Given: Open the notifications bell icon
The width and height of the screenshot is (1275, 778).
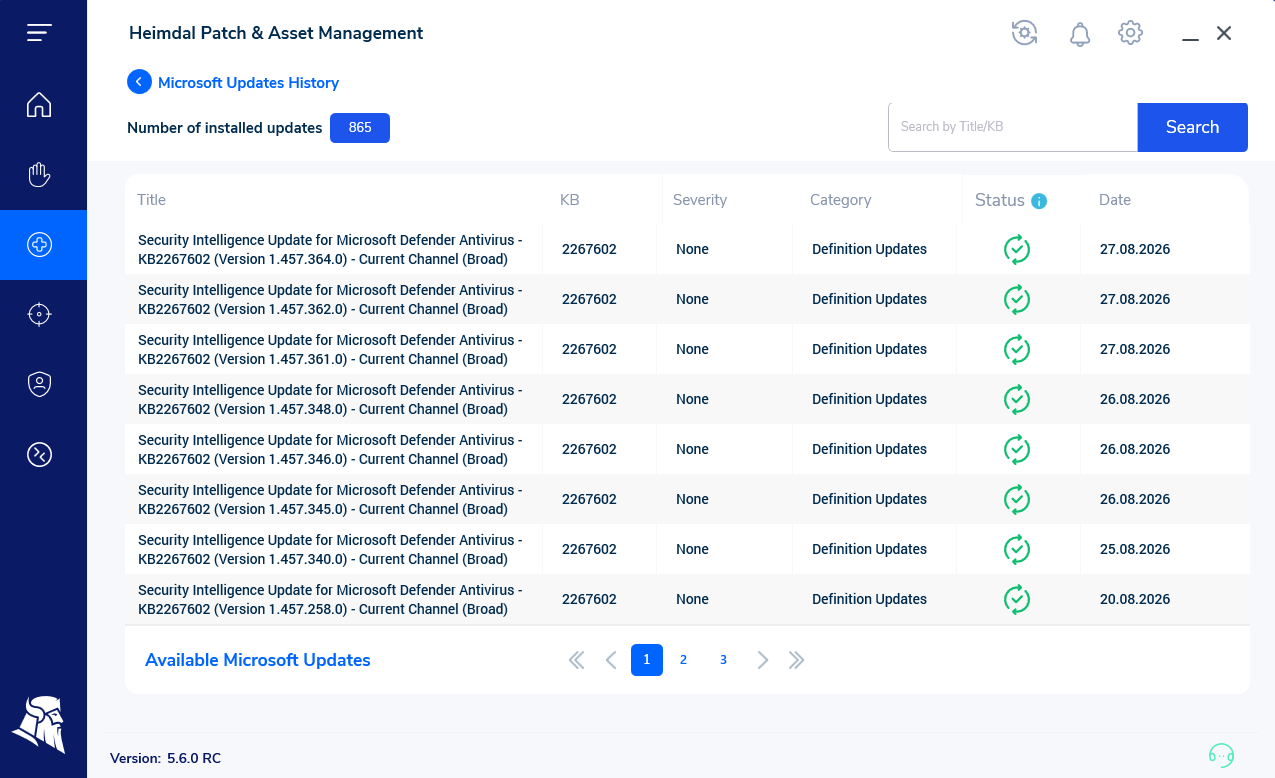Looking at the screenshot, I should pyautogui.click(x=1080, y=34).
